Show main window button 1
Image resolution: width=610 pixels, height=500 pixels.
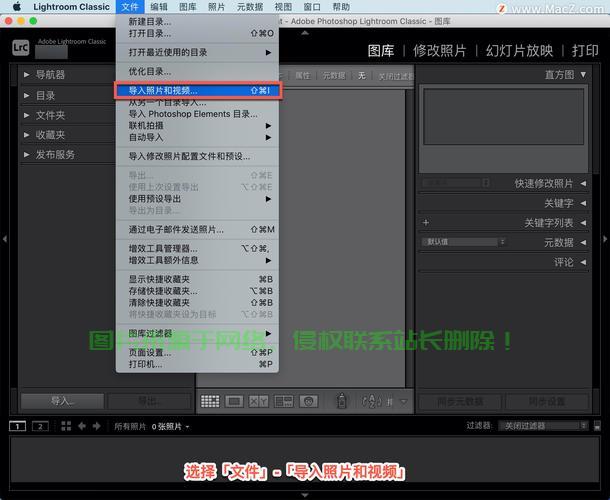tap(18, 426)
